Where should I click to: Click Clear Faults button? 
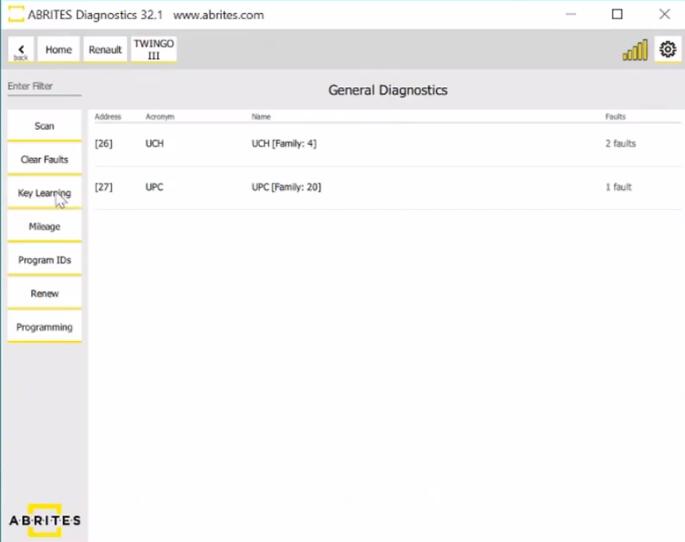pos(45,160)
